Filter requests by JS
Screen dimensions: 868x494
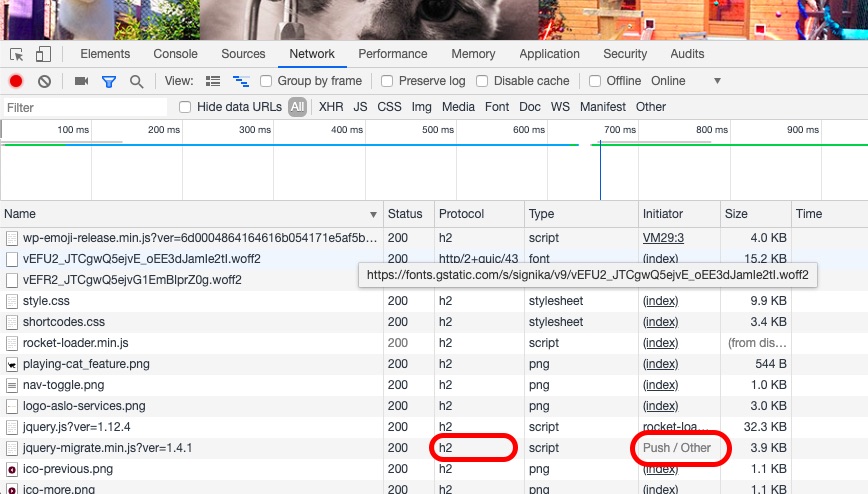(x=360, y=107)
